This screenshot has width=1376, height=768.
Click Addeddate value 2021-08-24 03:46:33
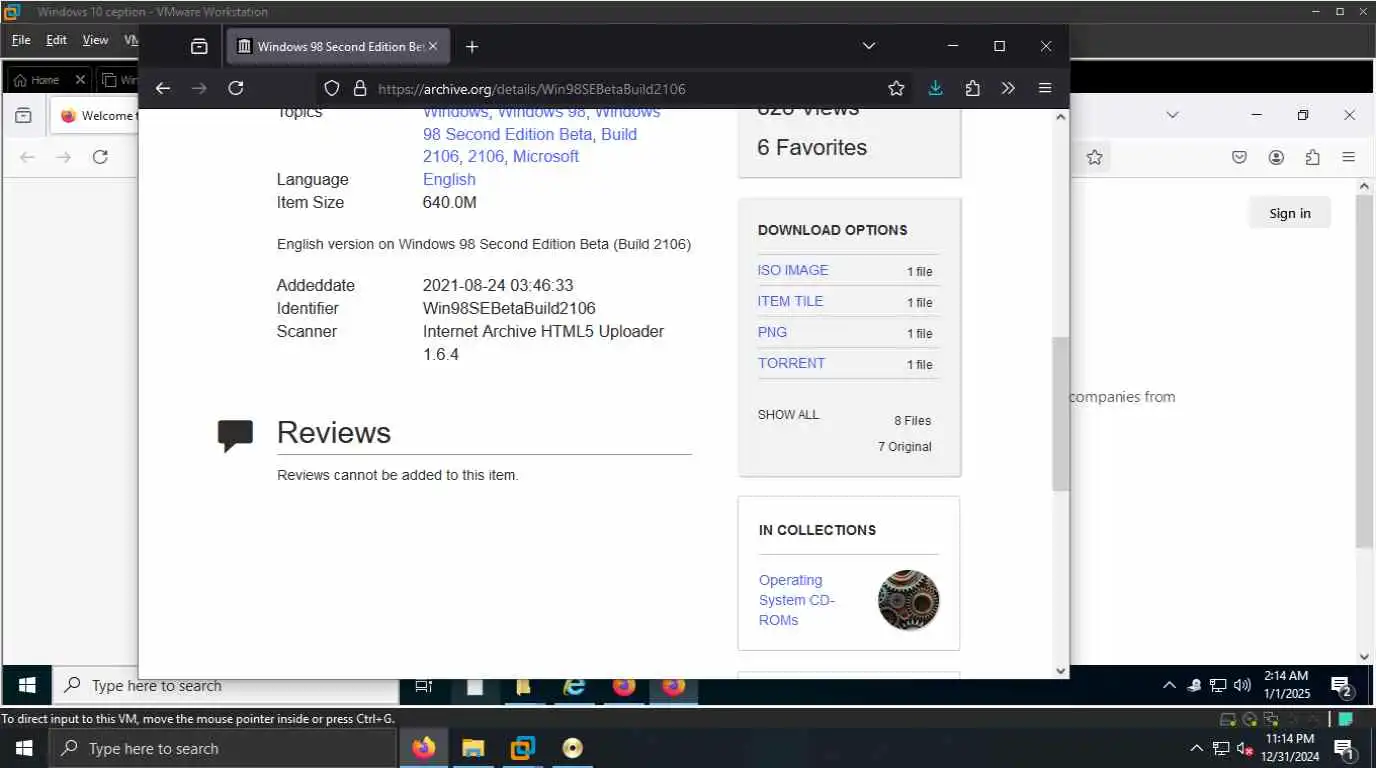pos(498,285)
